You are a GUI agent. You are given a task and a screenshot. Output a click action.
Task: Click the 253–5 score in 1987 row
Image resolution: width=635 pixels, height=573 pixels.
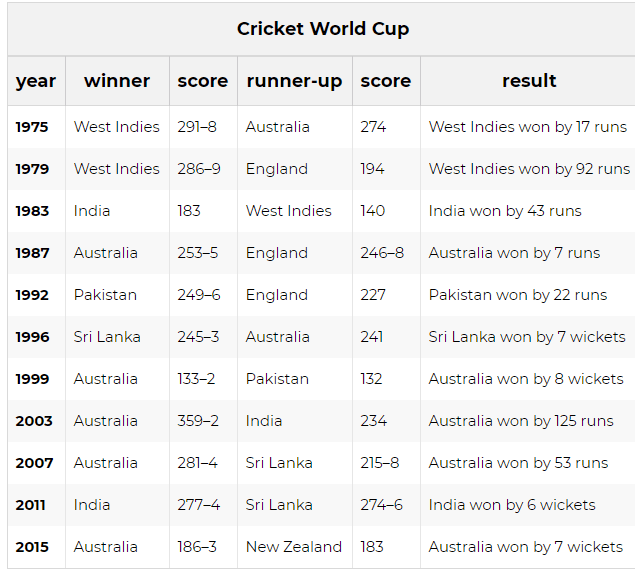pyautogui.click(x=198, y=253)
